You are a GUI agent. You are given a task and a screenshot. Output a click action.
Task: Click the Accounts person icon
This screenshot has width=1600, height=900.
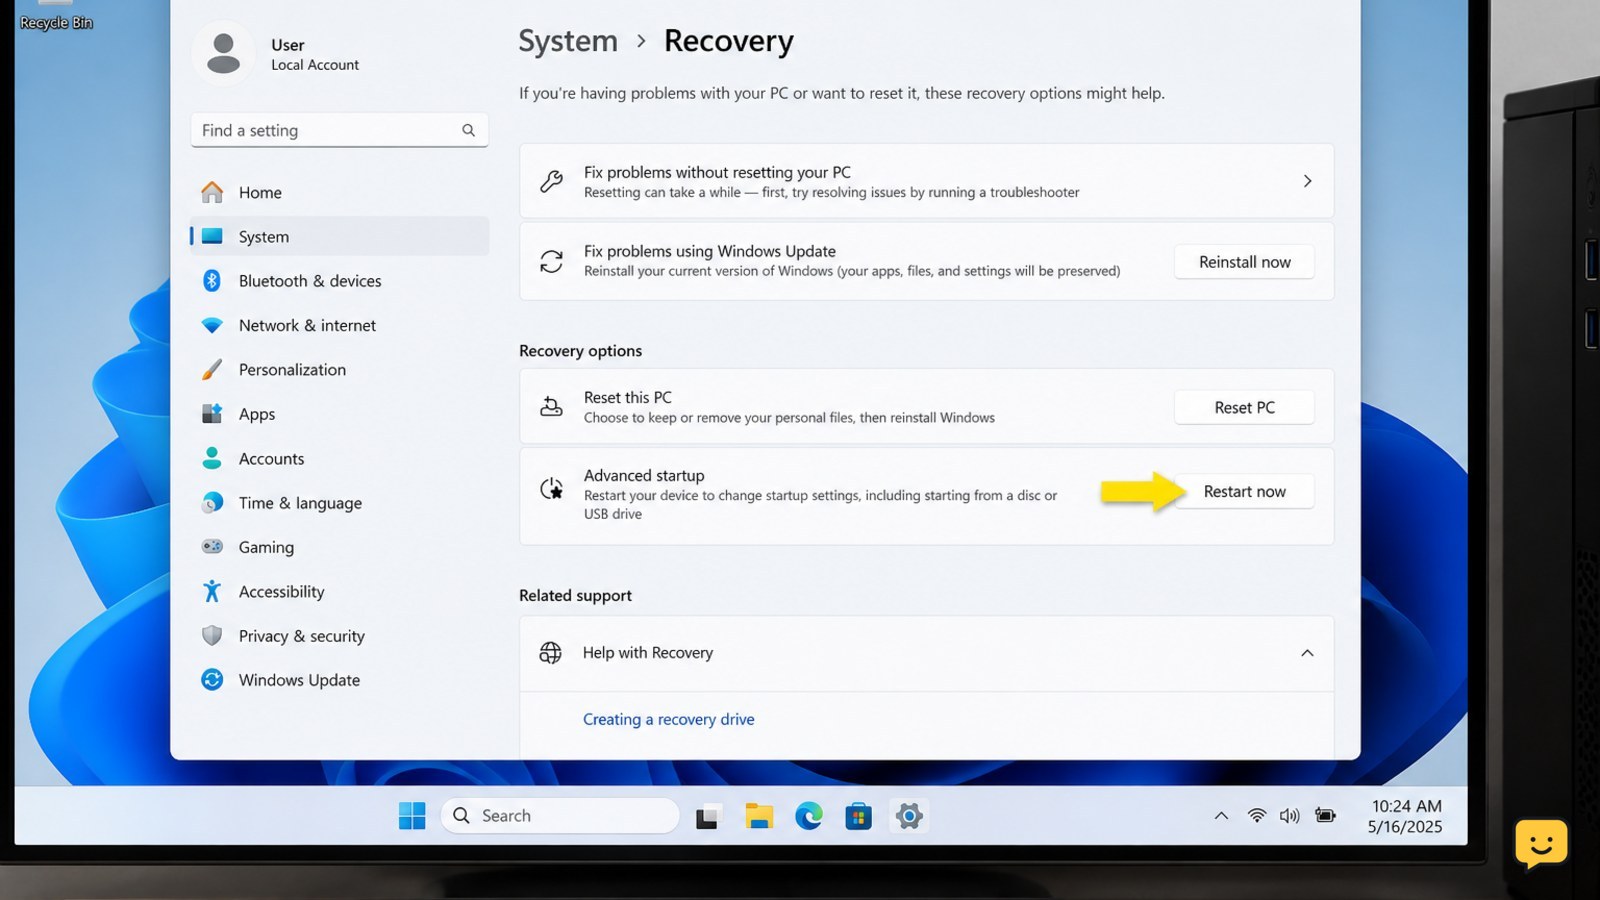pyautogui.click(x=212, y=458)
